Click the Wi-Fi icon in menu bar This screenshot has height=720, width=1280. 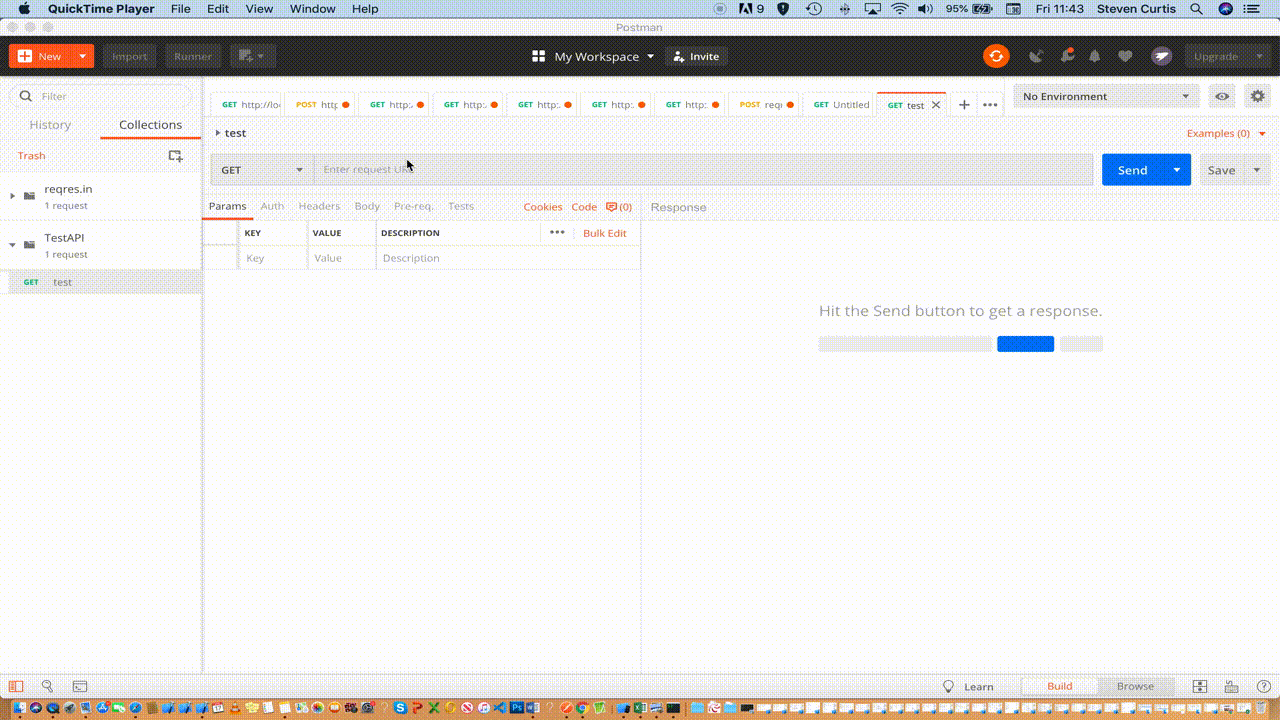[x=899, y=9]
